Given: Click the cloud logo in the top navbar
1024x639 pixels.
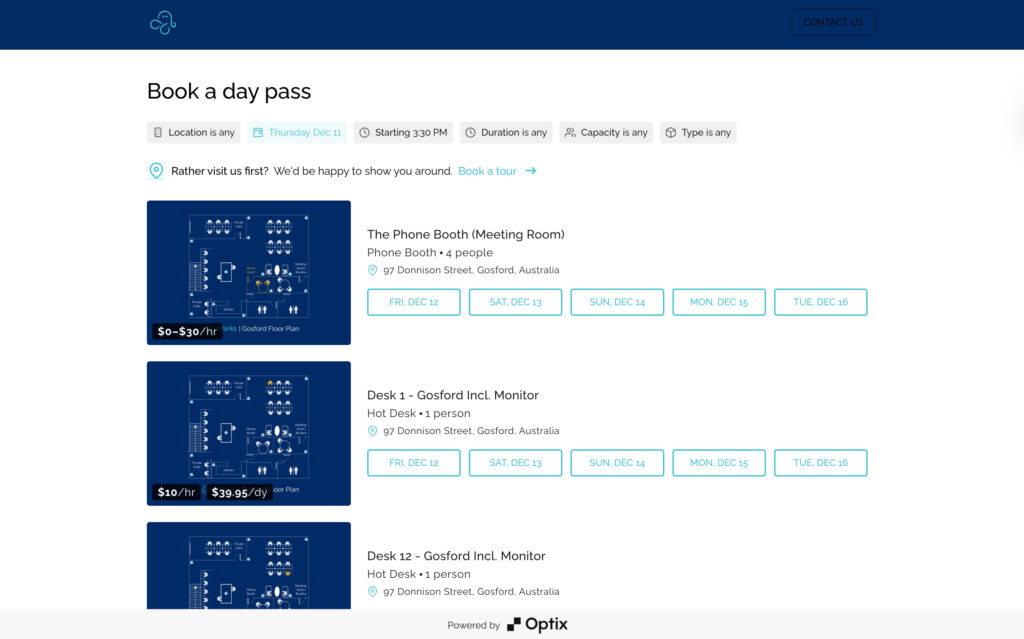Looking at the screenshot, I should pyautogui.click(x=162, y=20).
